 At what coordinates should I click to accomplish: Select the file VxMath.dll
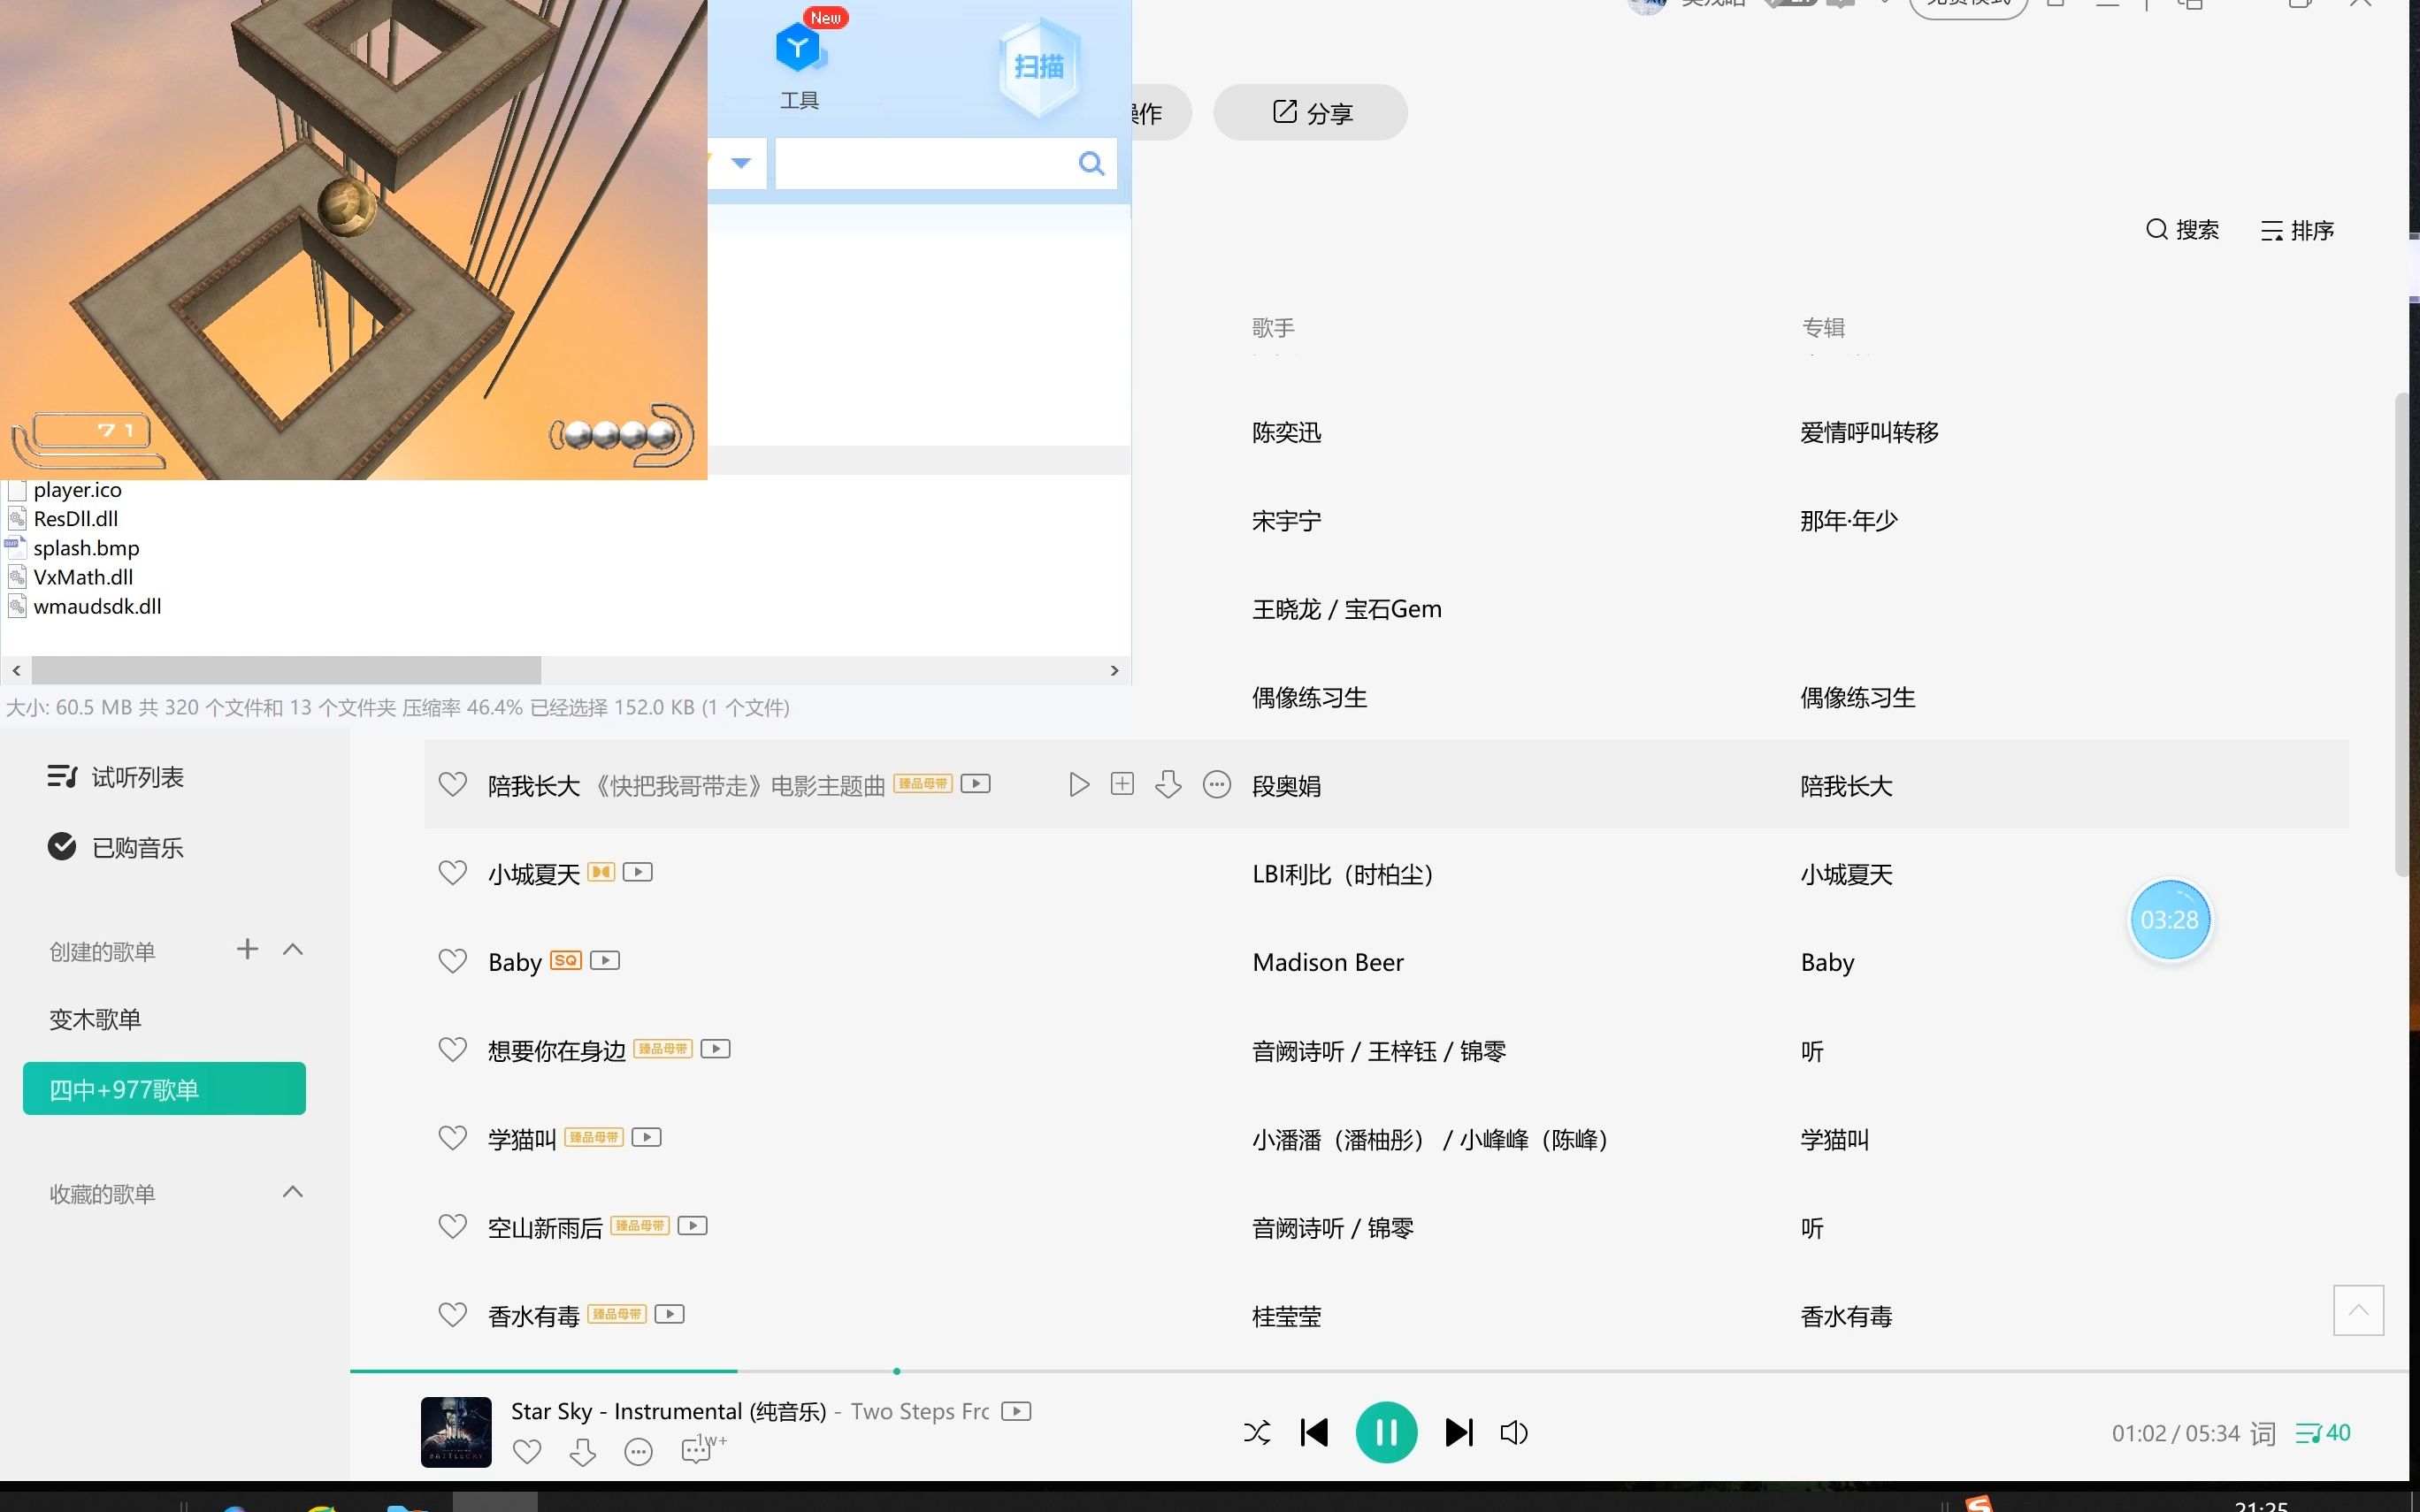pyautogui.click(x=83, y=577)
